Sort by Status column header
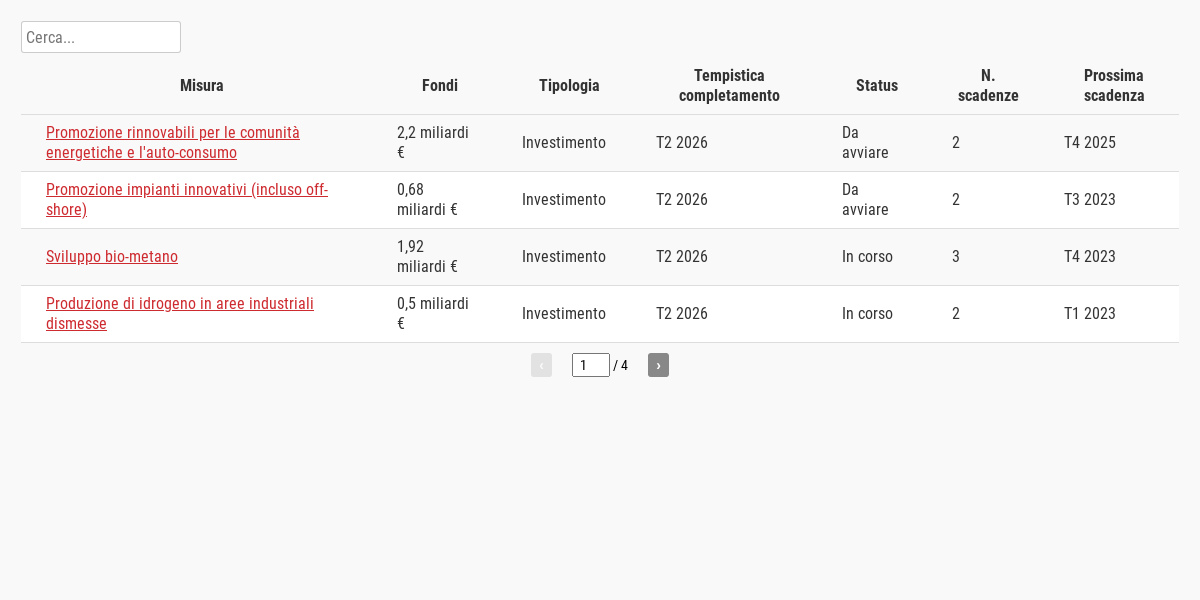The height and width of the screenshot is (600, 1200). pos(877,85)
